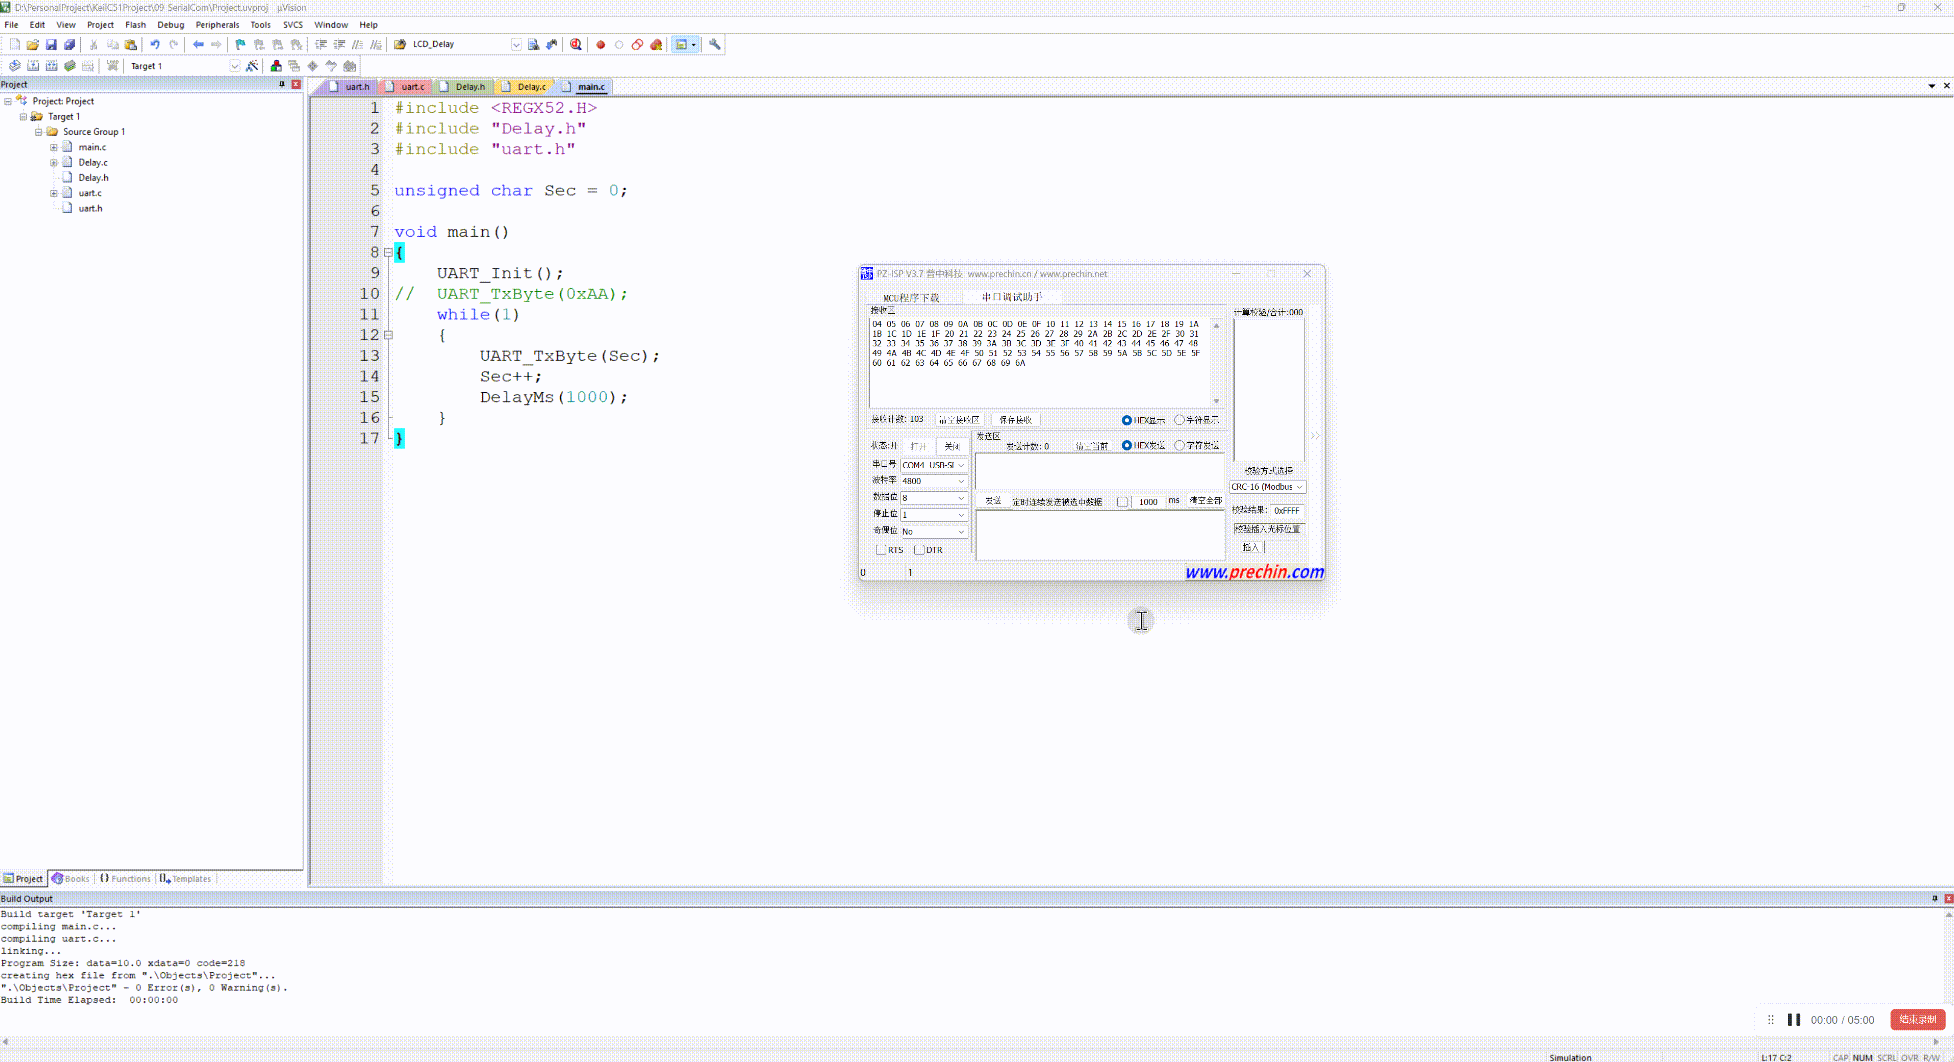Open the COM4 serial port dropdown
The width and height of the screenshot is (1954, 1062).
934,465
